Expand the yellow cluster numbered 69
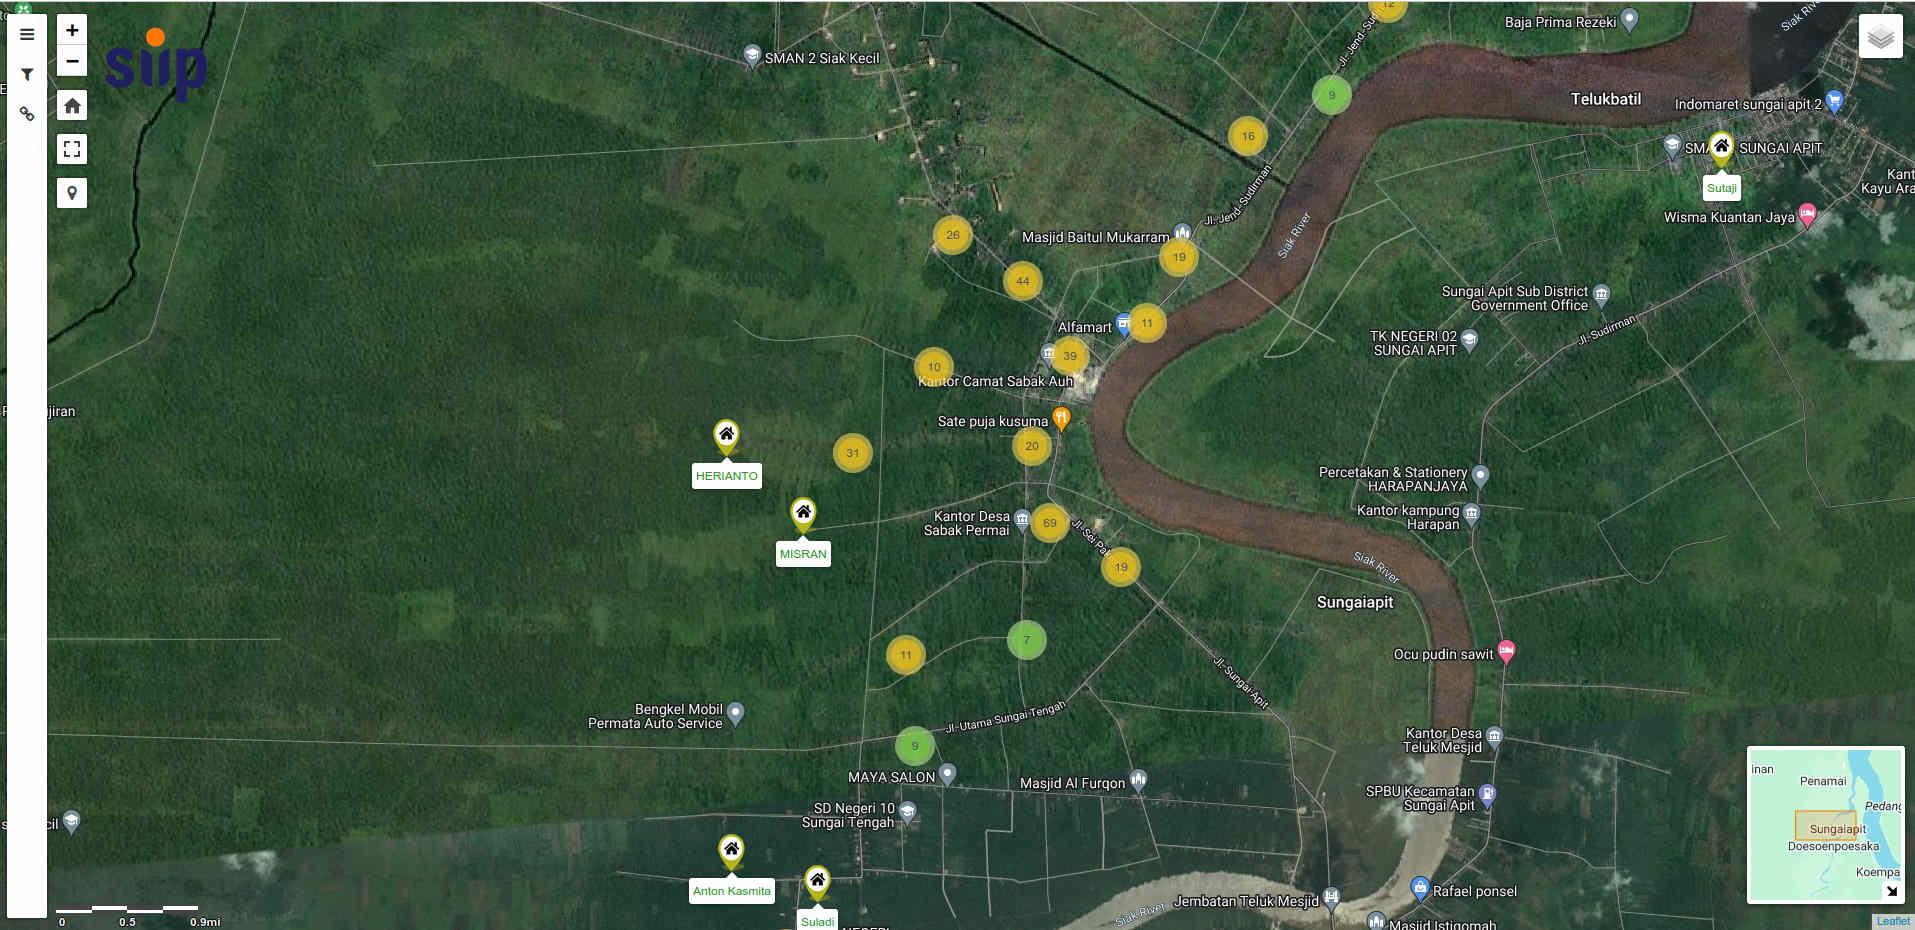The image size is (1915, 930). pyautogui.click(x=1049, y=523)
